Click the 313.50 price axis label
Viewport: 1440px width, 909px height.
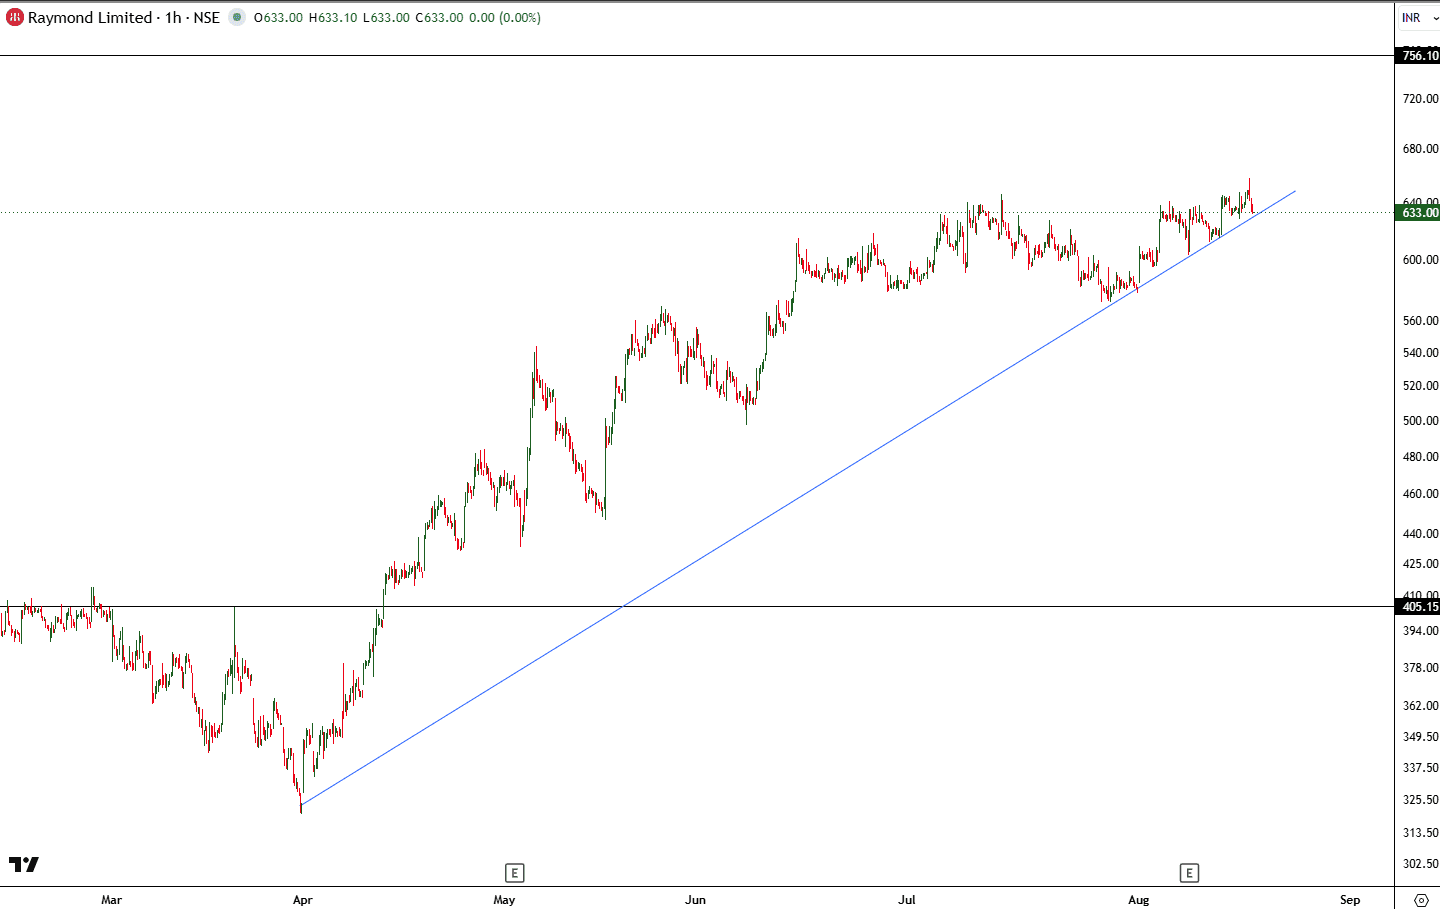pos(1420,832)
